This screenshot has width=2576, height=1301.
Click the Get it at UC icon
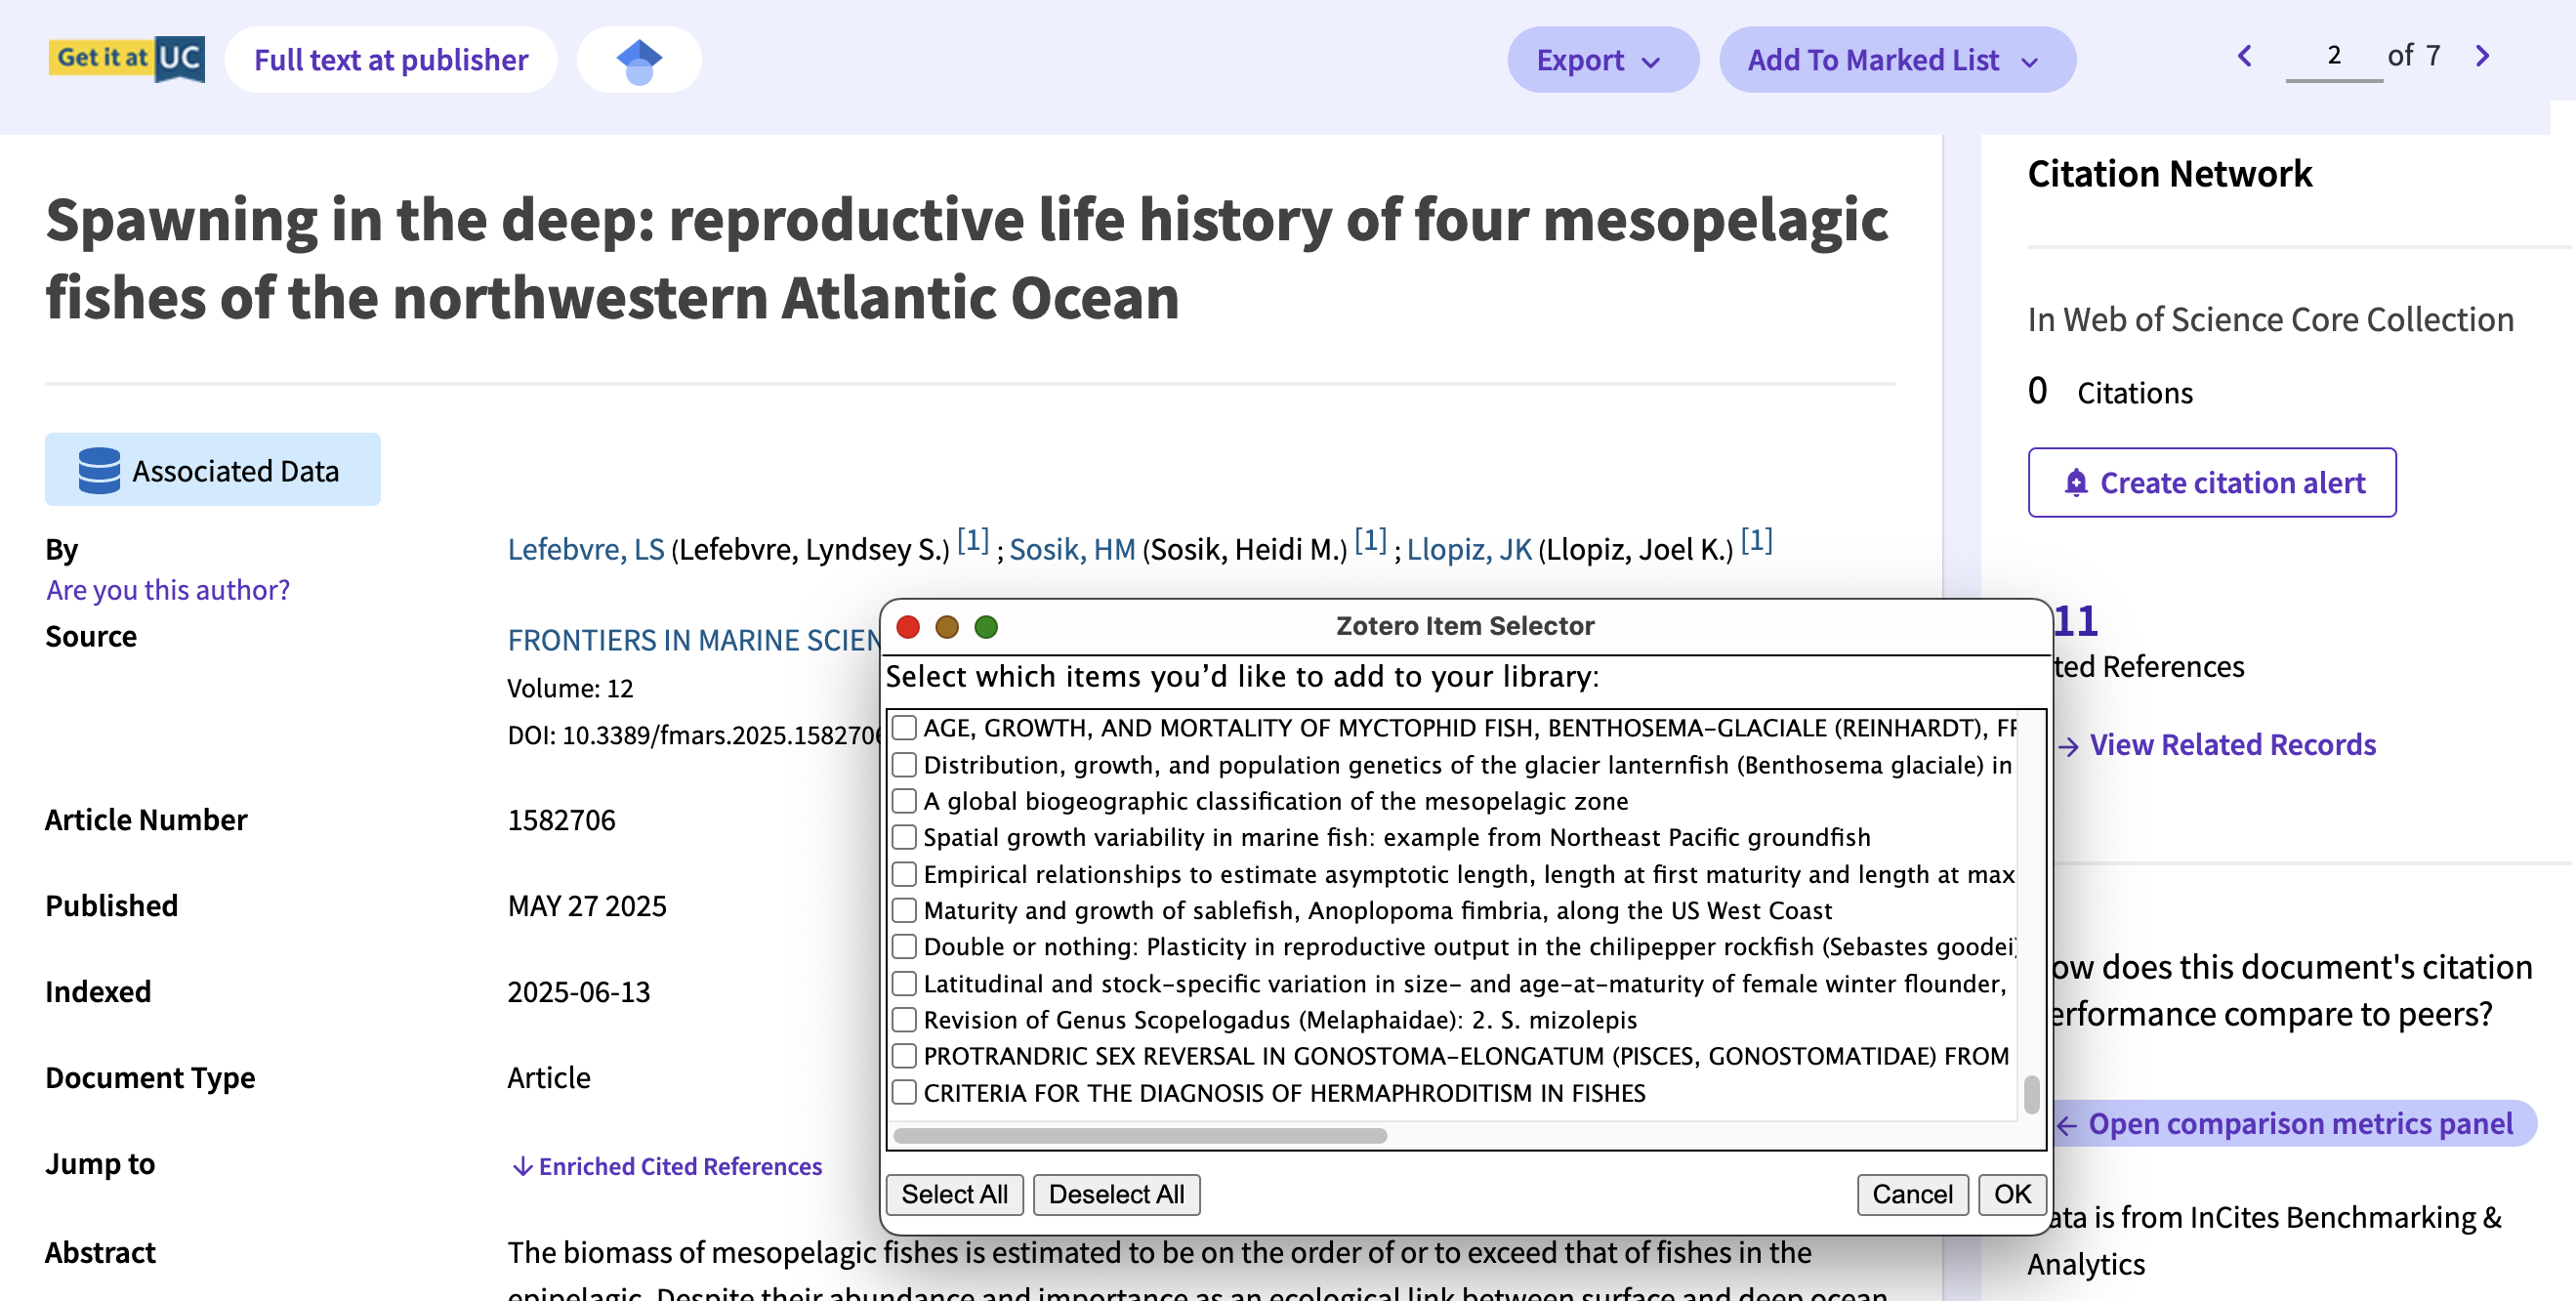tap(126, 59)
